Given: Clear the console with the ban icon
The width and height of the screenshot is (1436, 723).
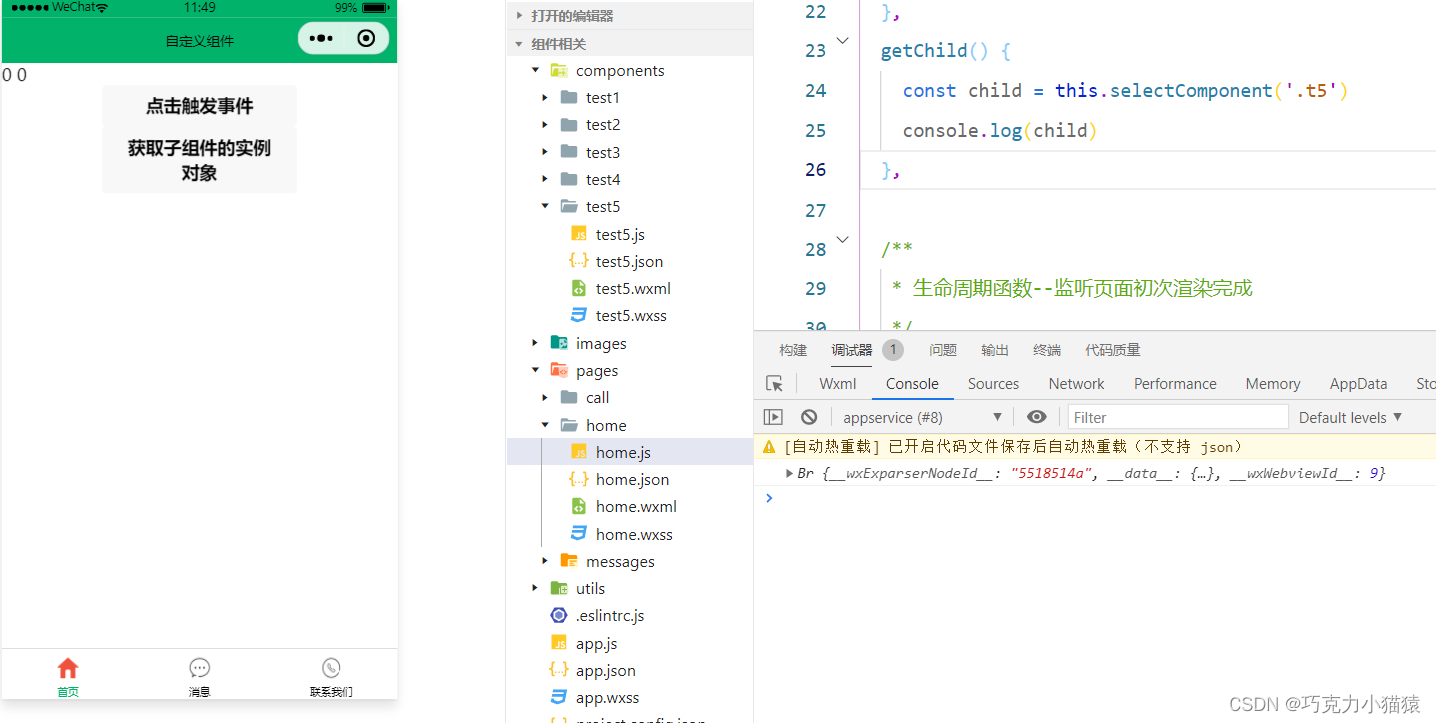Looking at the screenshot, I should tap(809, 416).
